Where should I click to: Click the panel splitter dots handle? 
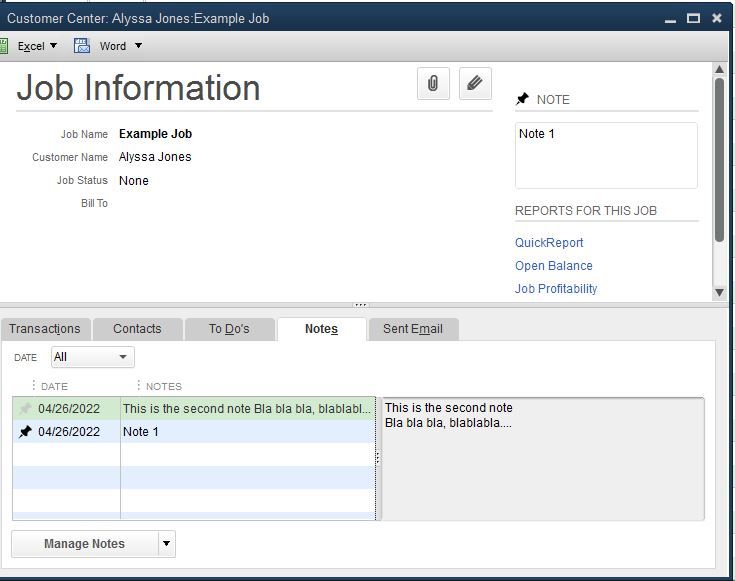click(x=360, y=305)
